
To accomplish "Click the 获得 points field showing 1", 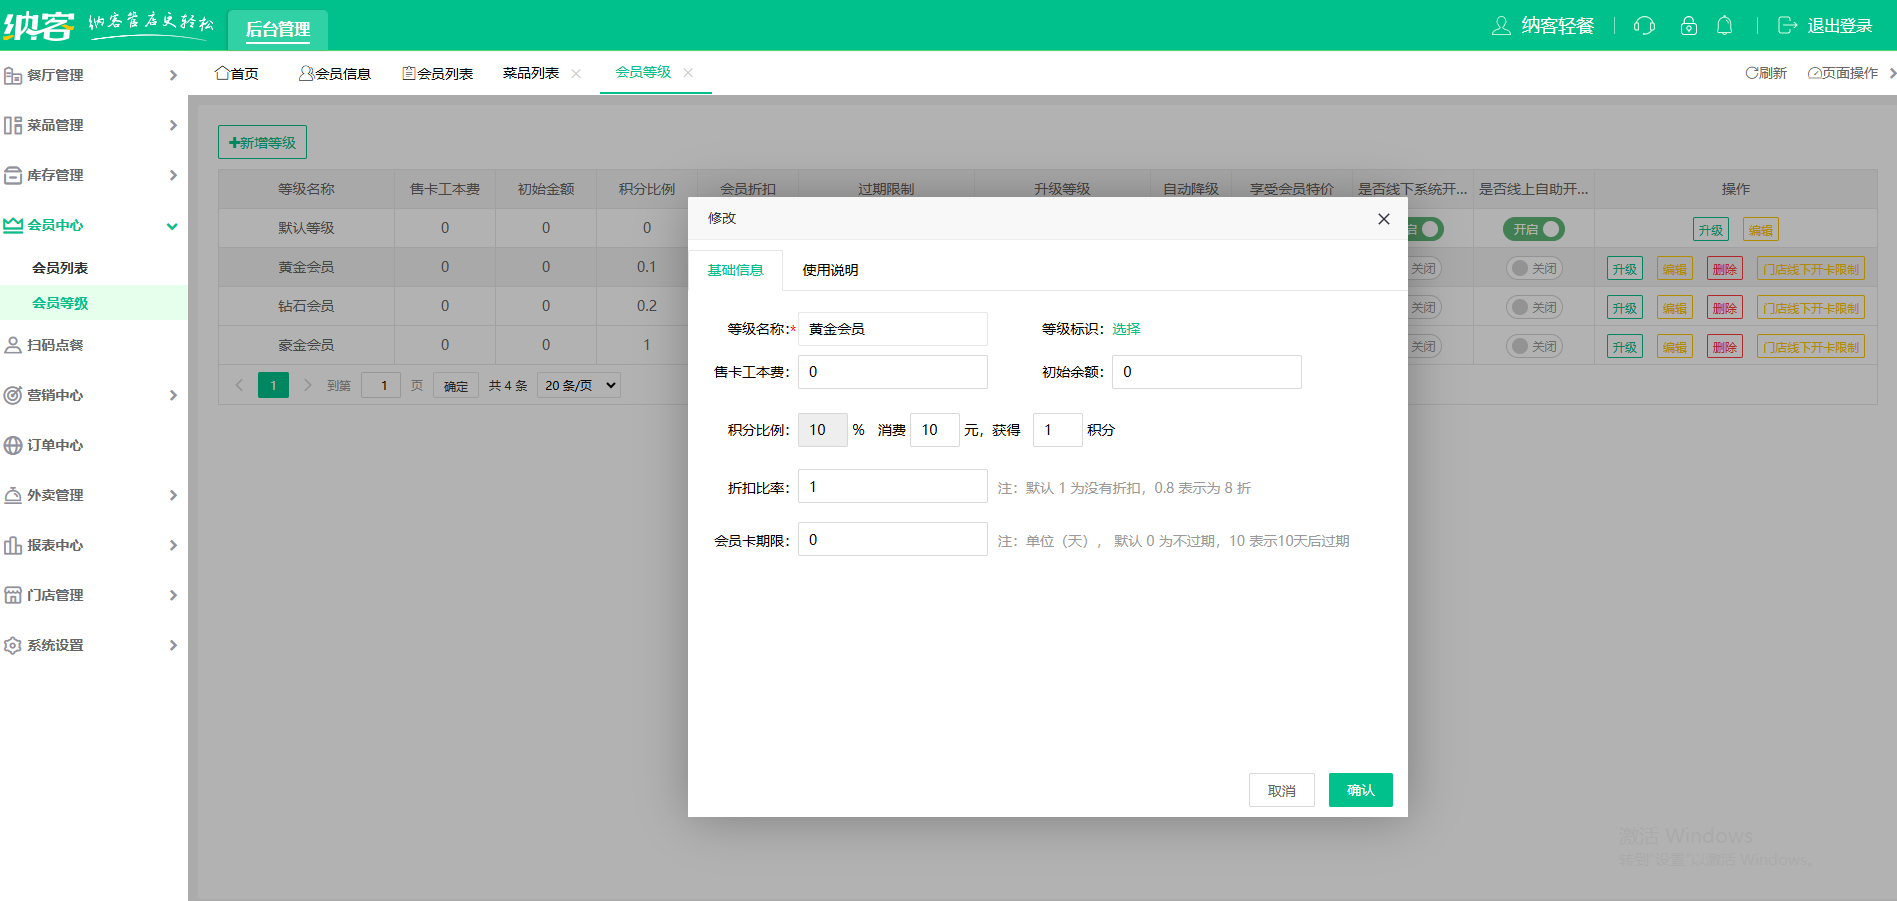I will click(1057, 430).
